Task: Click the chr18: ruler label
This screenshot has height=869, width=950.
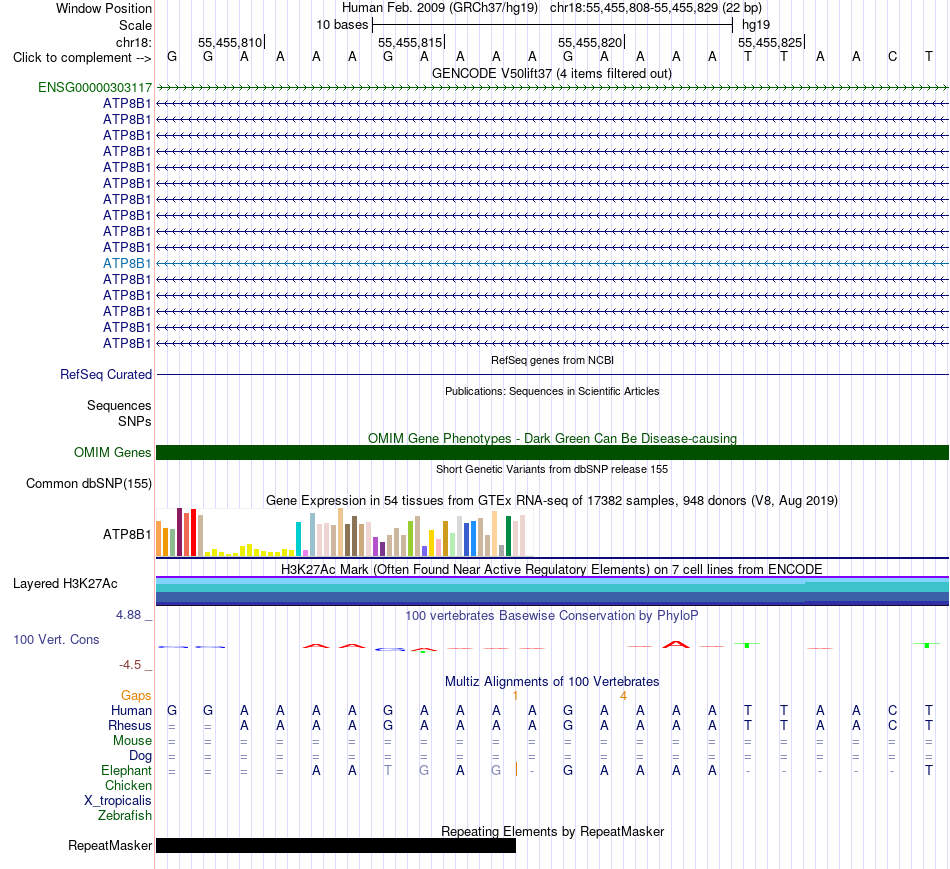Action: point(134,42)
